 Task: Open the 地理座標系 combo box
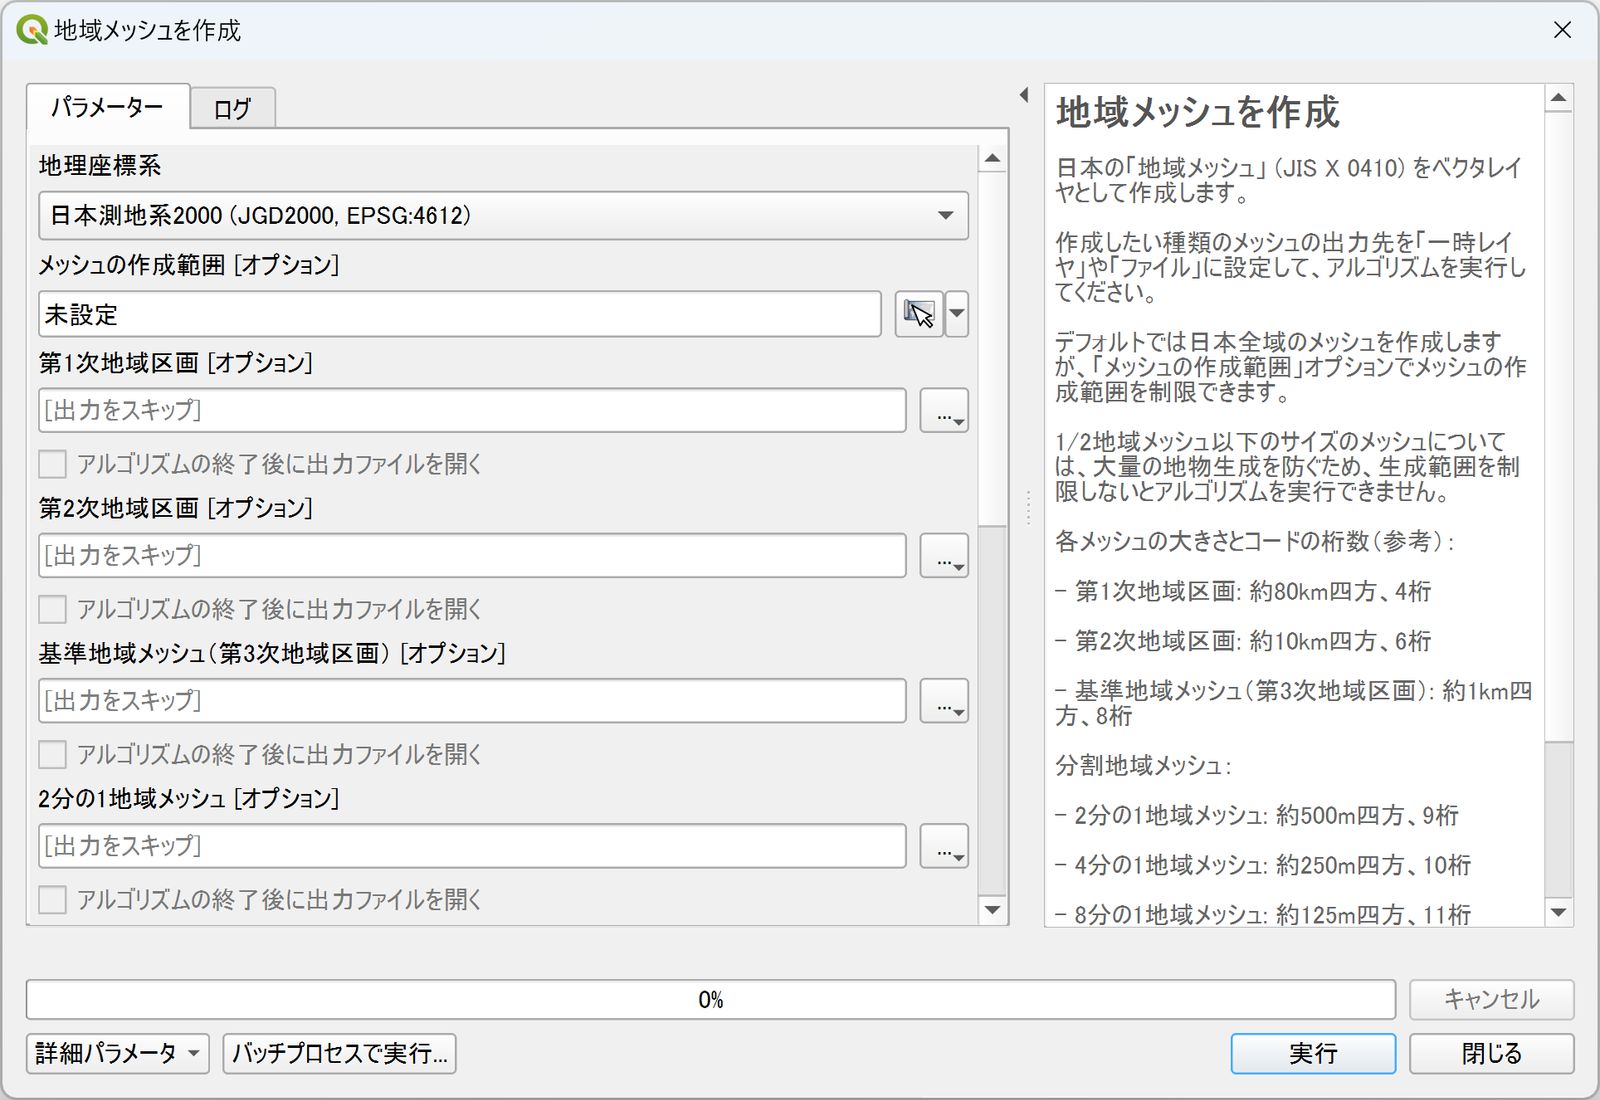[503, 215]
